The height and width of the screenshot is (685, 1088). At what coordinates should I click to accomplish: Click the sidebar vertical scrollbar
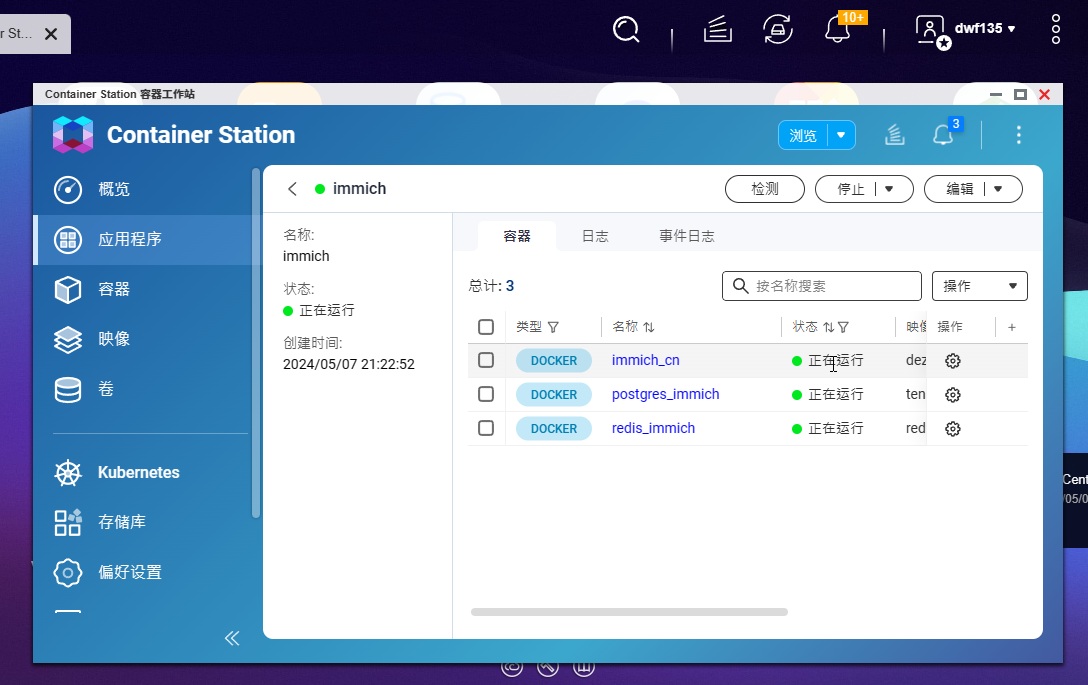tap(256, 343)
